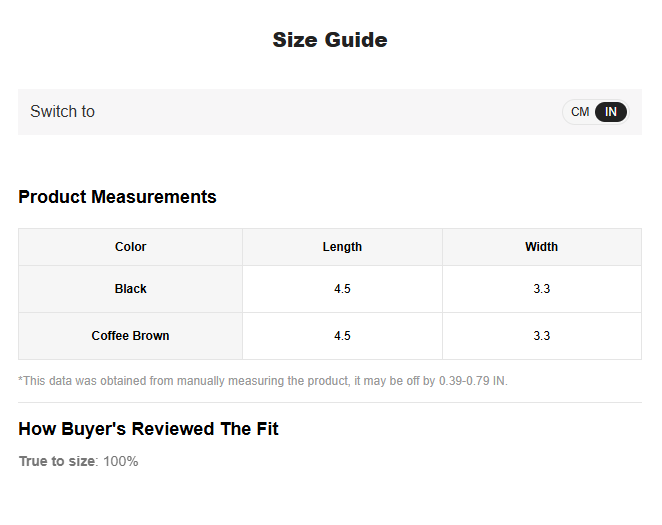Select the Length column header
This screenshot has height=525, width=662.
click(342, 246)
